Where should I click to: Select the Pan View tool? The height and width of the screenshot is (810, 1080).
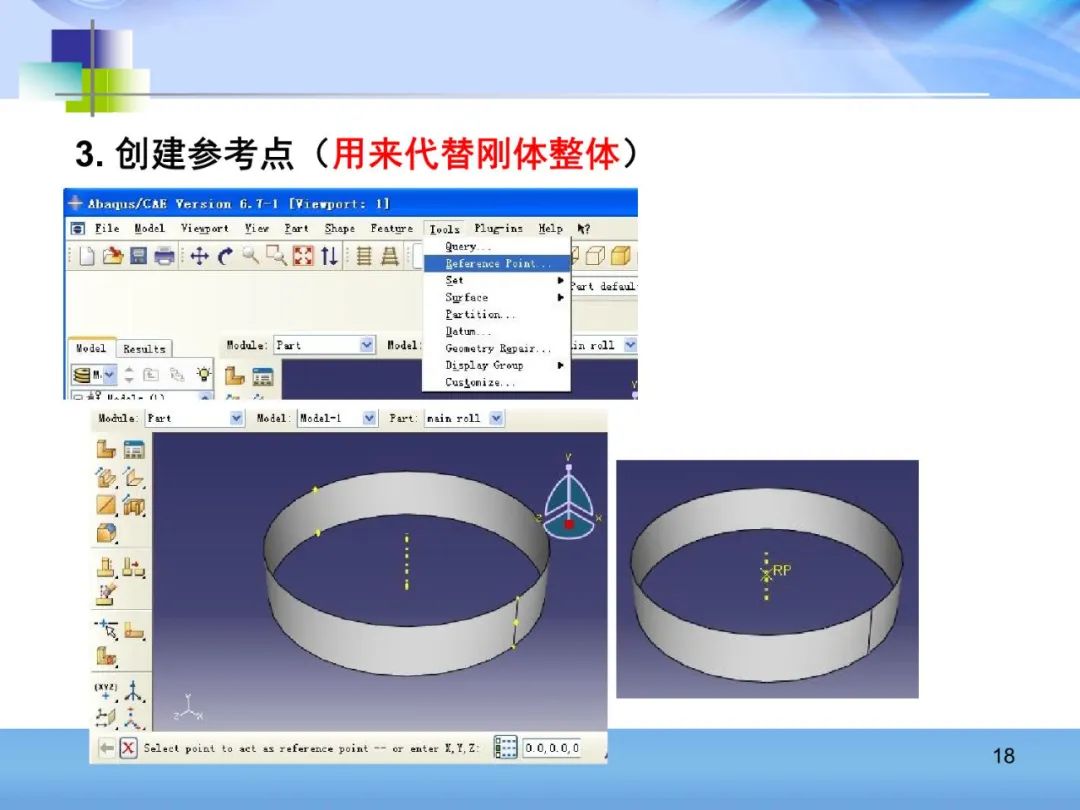(199, 256)
